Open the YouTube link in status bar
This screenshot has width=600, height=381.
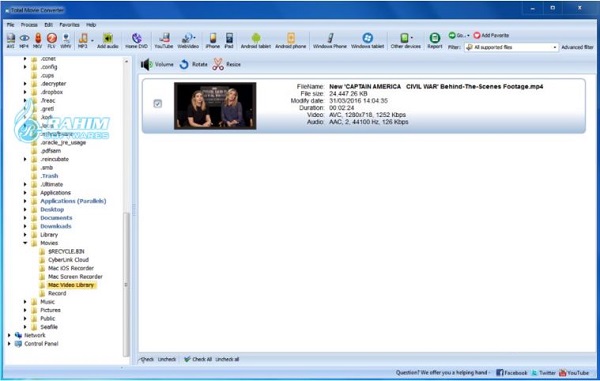tap(574, 373)
